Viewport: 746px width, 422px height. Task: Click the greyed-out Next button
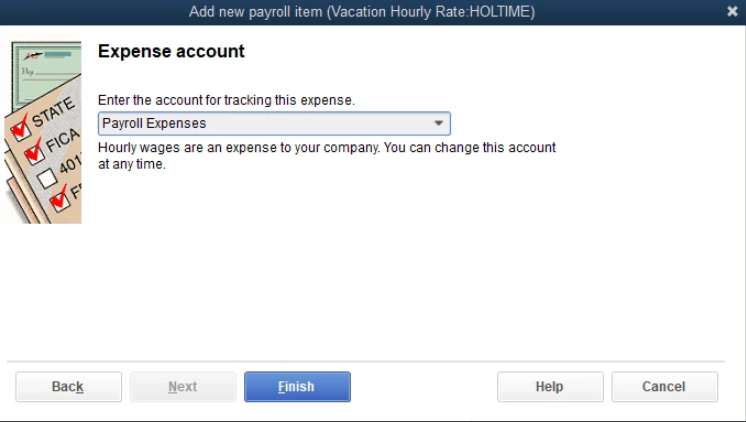(x=183, y=387)
